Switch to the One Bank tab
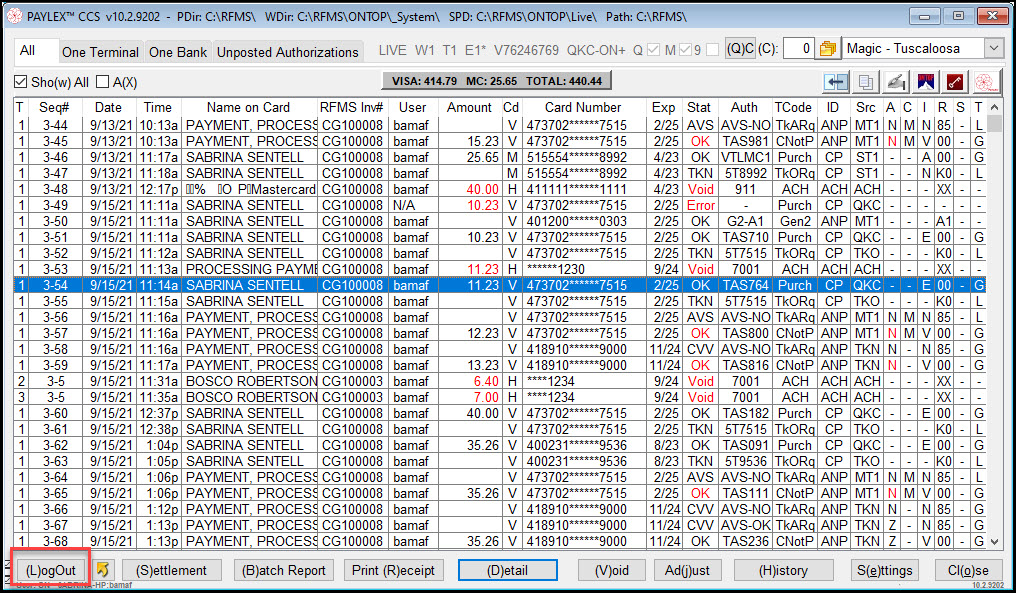Image resolution: width=1016 pixels, height=593 pixels. point(178,52)
